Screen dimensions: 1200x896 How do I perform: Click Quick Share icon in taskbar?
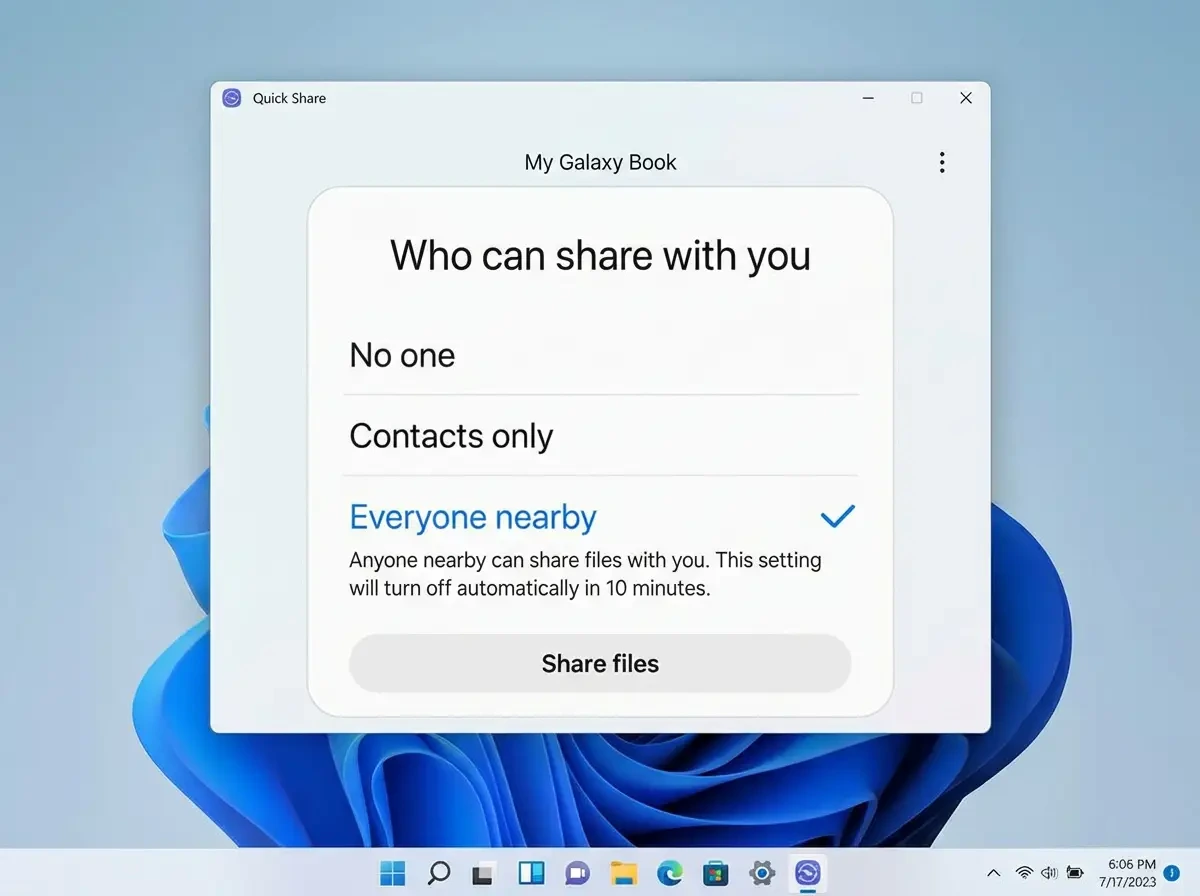tap(808, 873)
